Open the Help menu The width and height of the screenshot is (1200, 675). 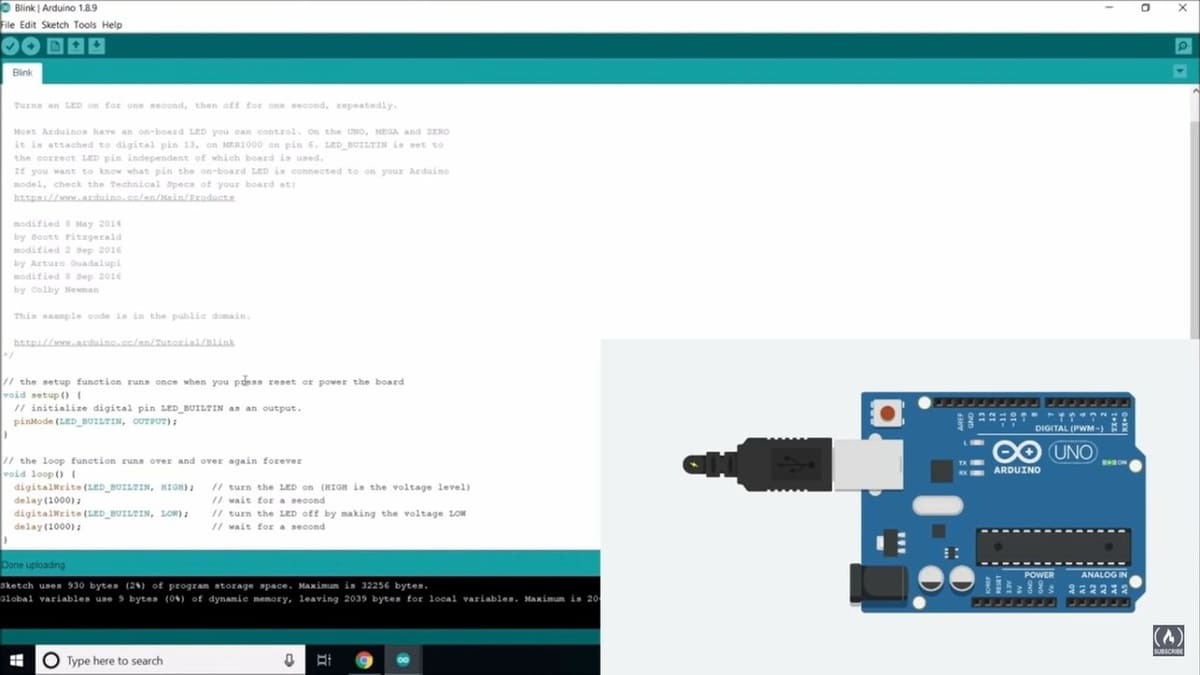(112, 25)
